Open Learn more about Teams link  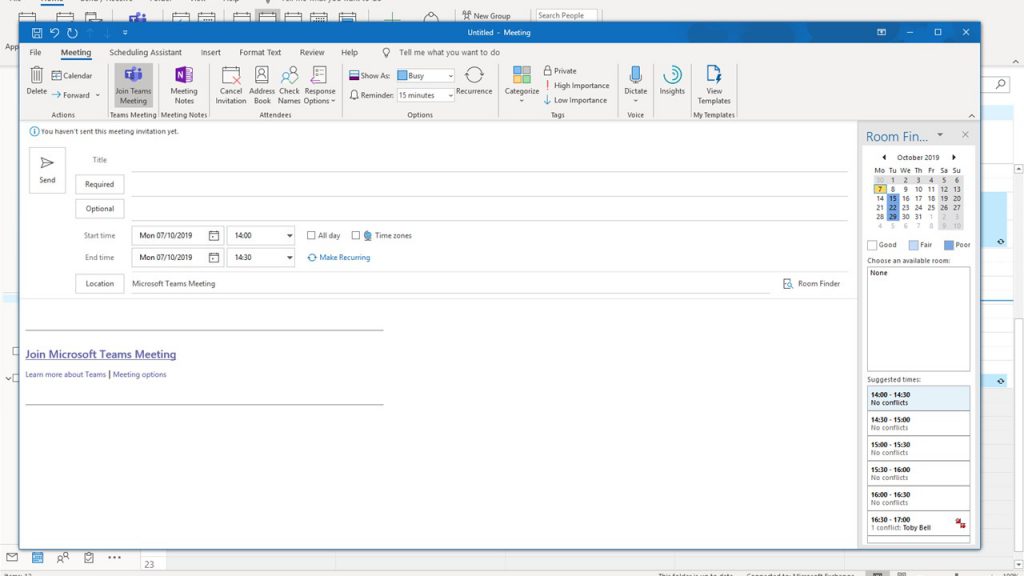pos(65,375)
